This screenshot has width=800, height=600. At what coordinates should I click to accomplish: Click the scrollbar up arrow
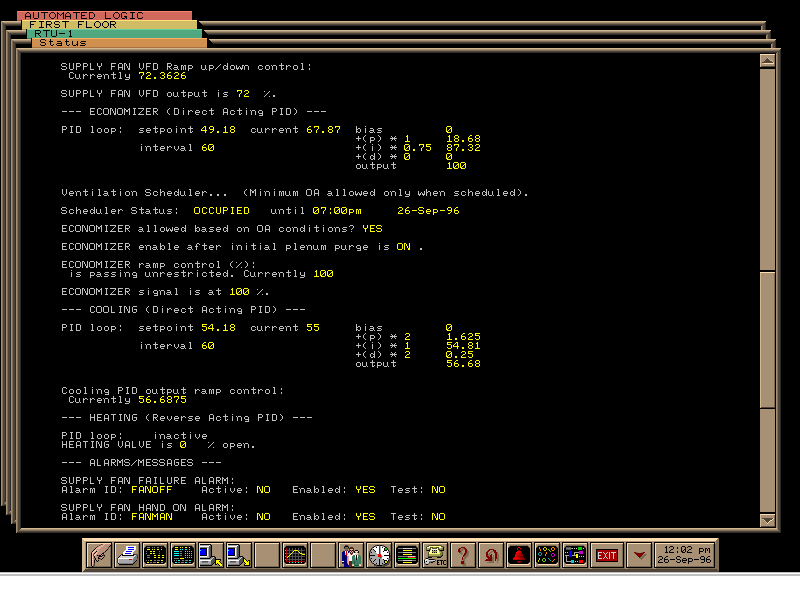coord(767,60)
